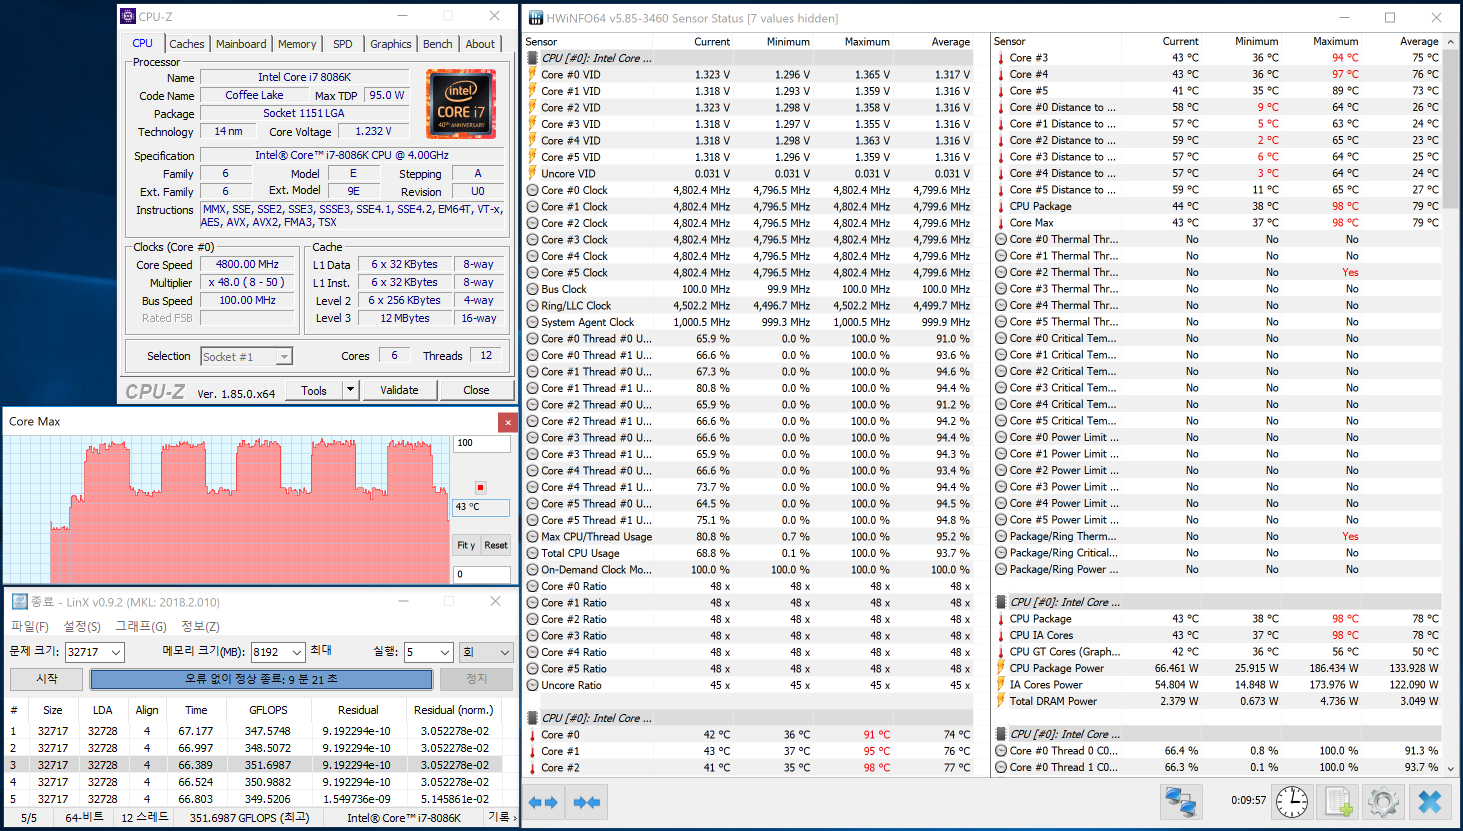This screenshot has width=1463, height=831.
Task: Open the 회 run unit dropdown in LinX
Action: point(486,652)
